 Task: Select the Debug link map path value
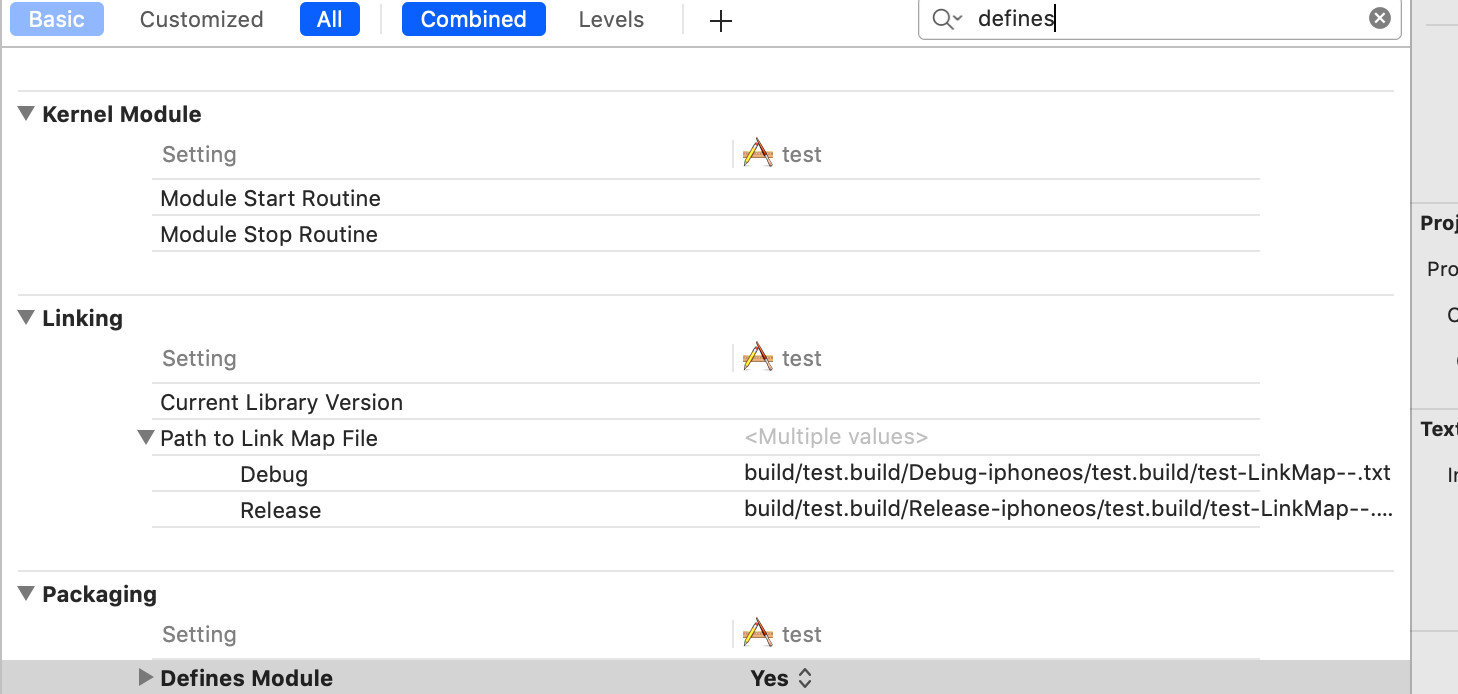1066,474
